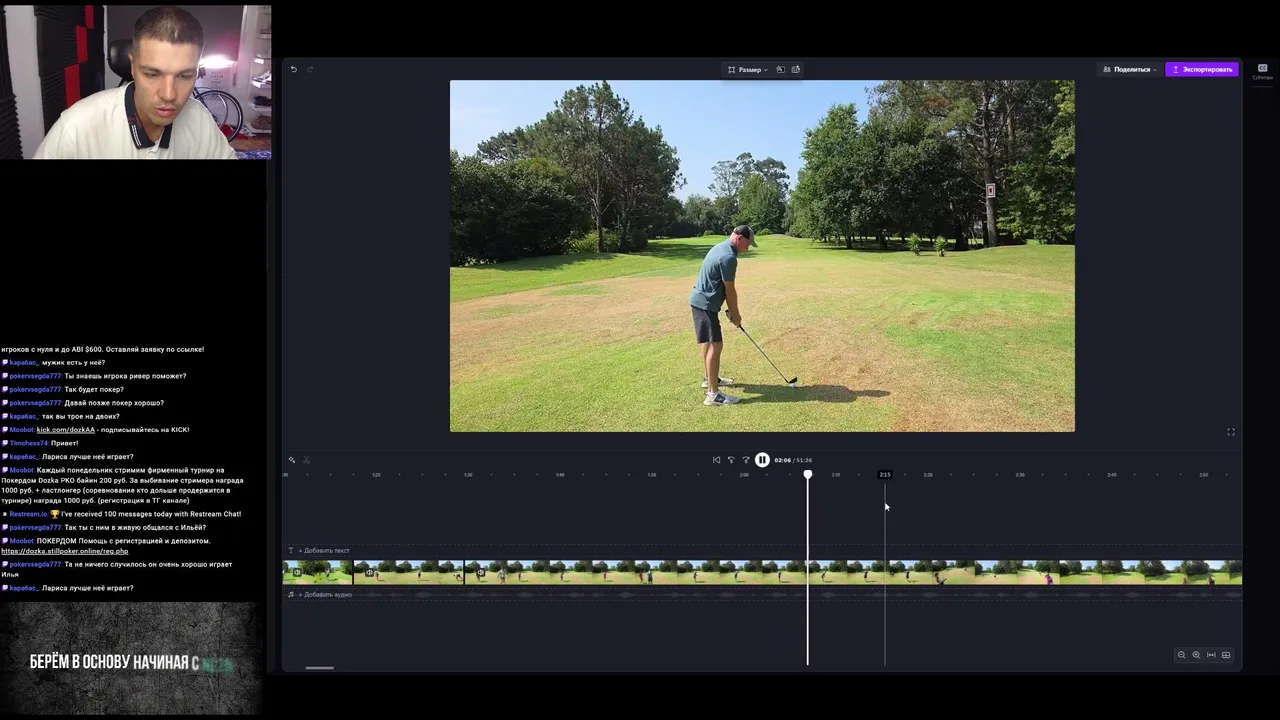Zoom out the timeline

(1181, 655)
